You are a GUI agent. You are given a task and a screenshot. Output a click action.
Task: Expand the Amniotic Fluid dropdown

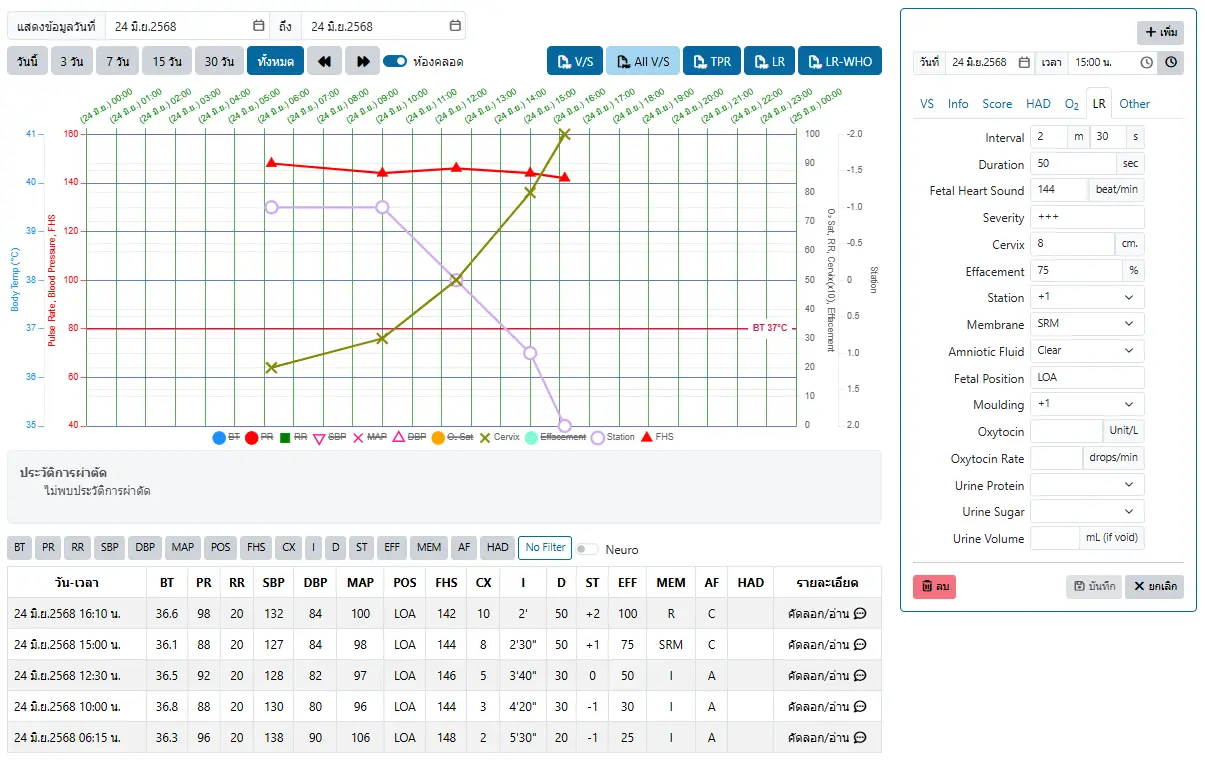tap(1088, 351)
